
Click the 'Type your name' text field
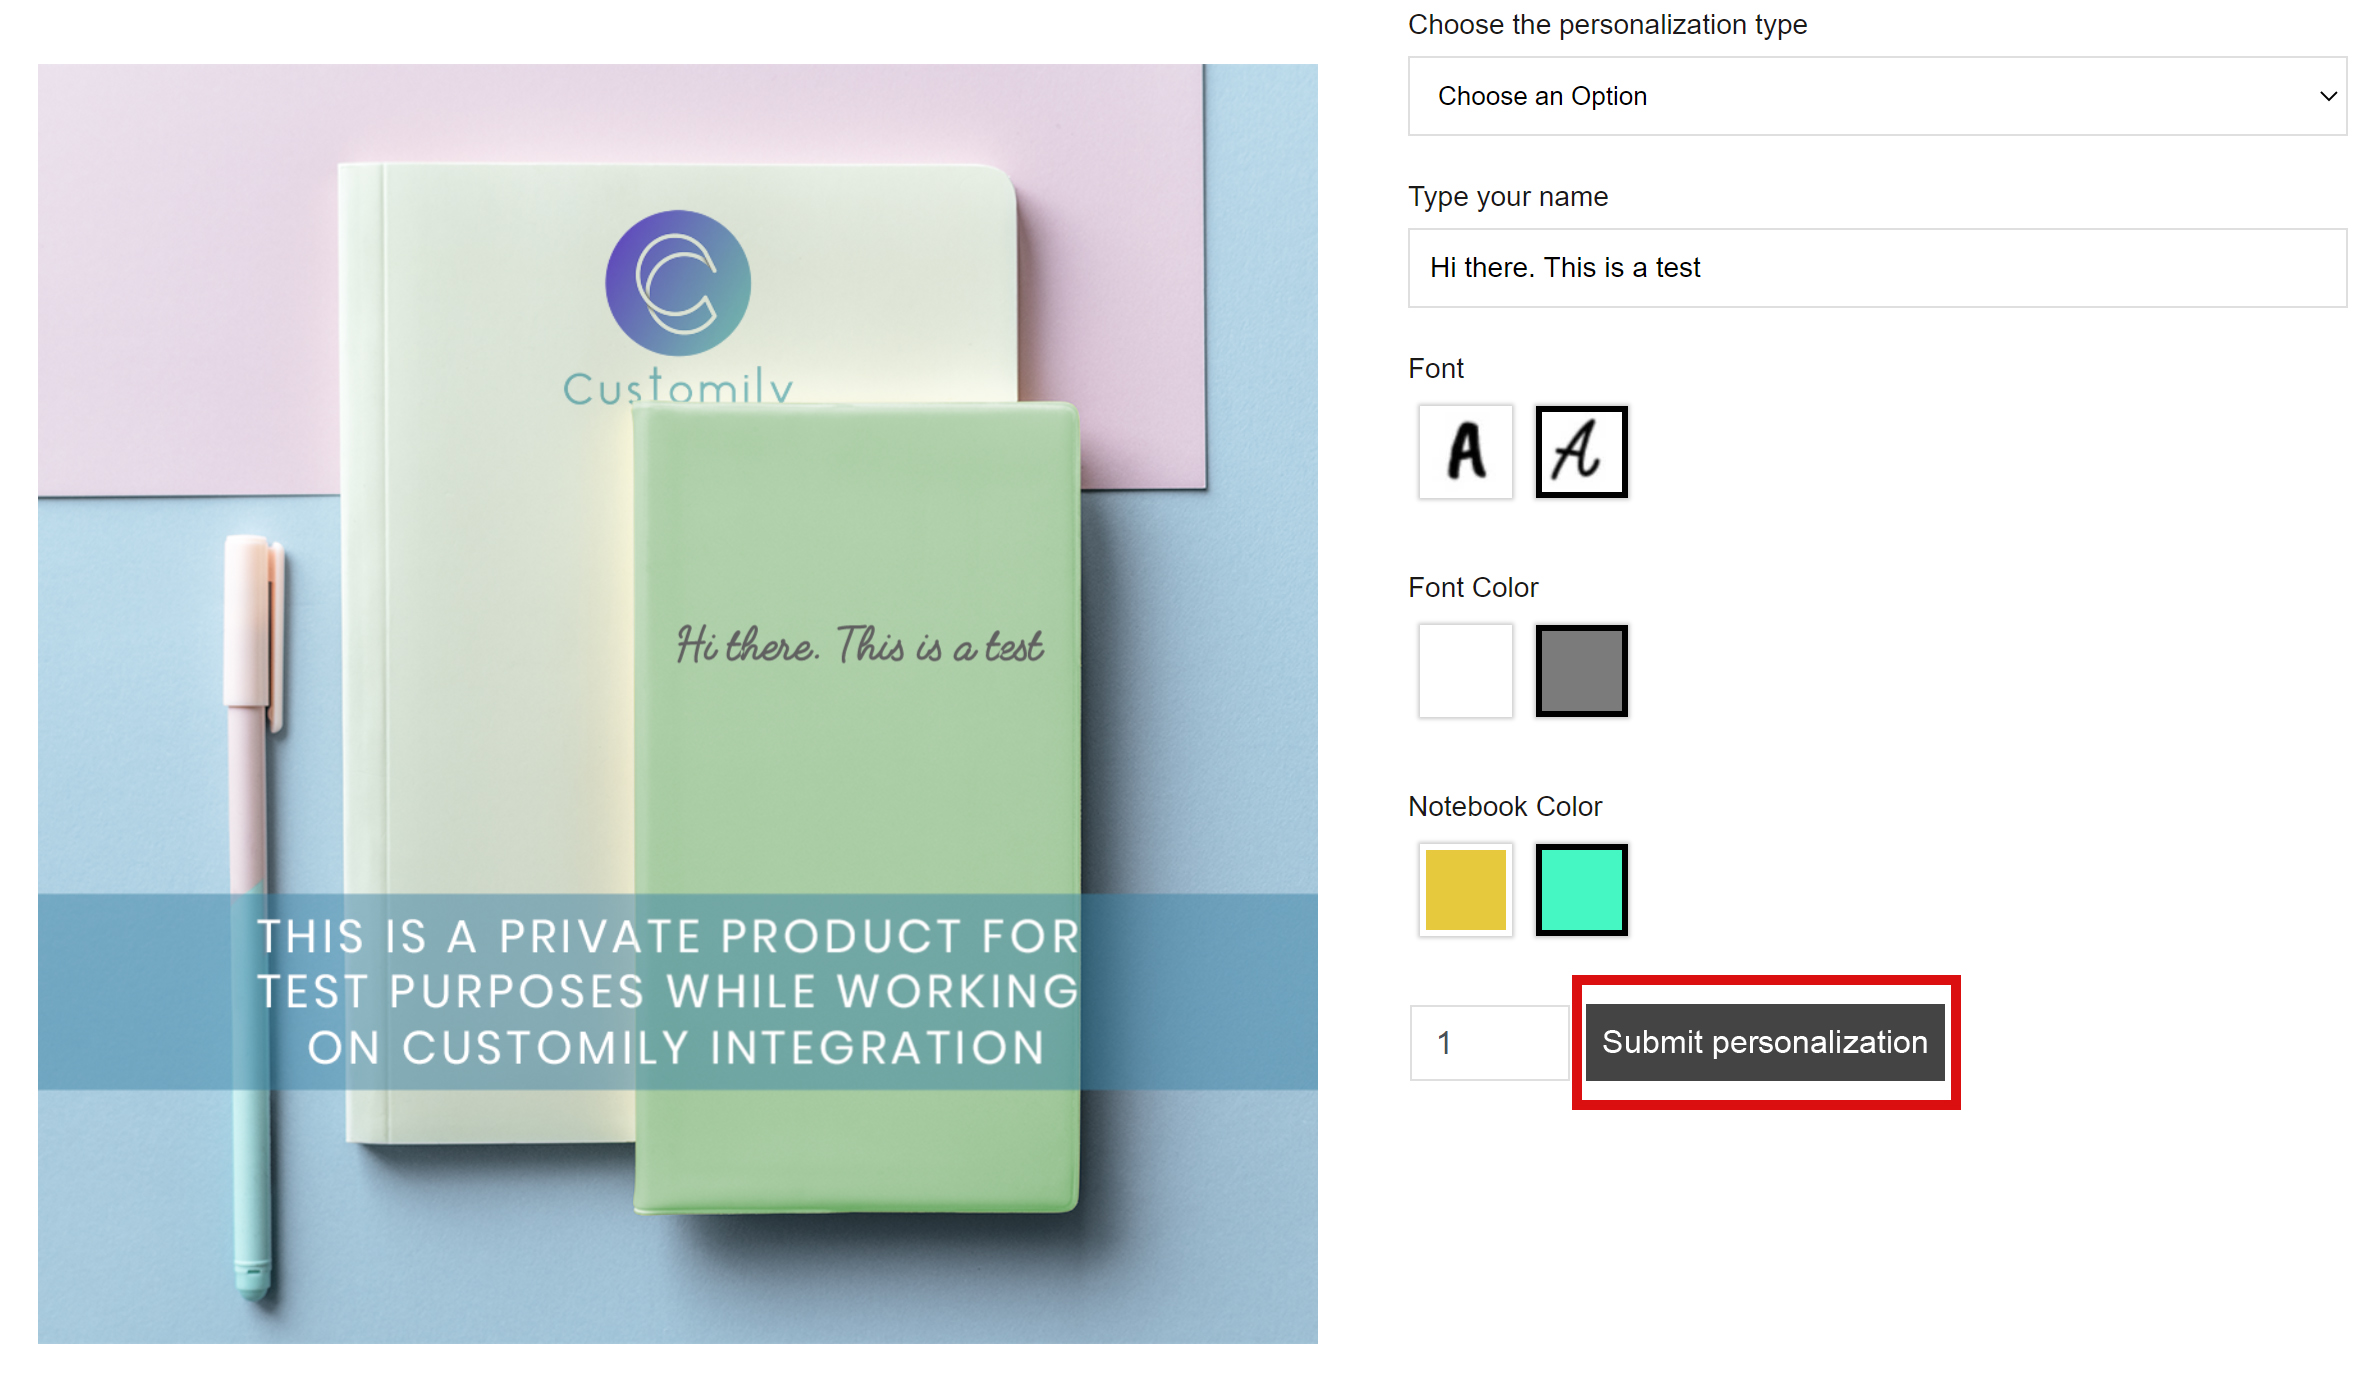click(x=1875, y=268)
